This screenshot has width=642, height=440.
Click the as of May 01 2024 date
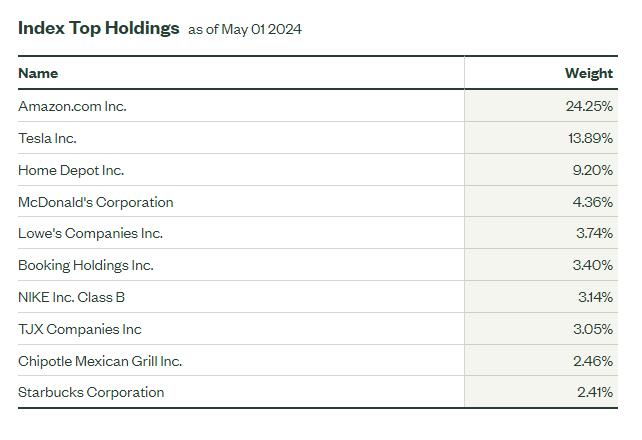(x=245, y=29)
